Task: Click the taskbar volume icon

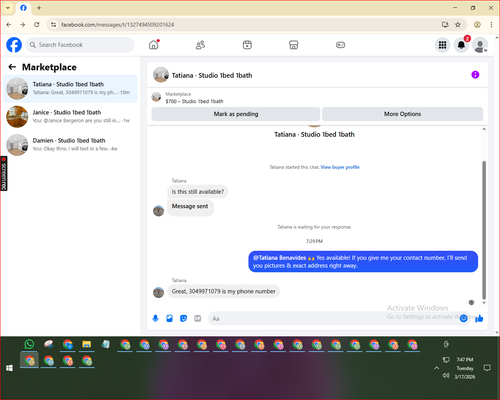Action: (x=446, y=376)
